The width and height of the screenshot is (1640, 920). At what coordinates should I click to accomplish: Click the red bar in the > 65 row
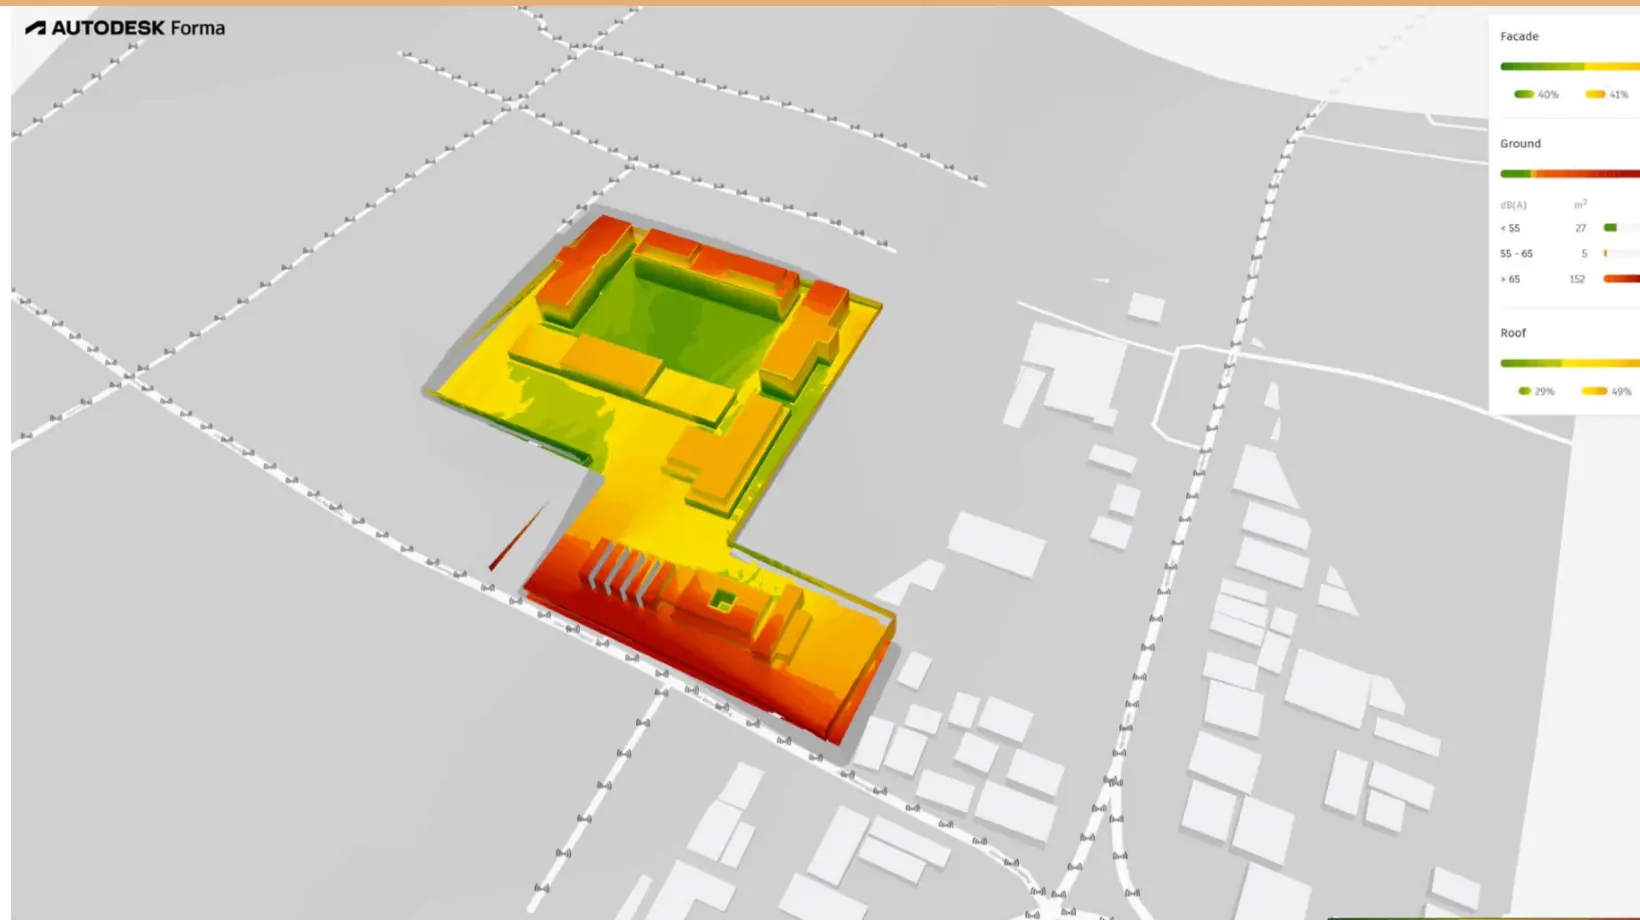click(1621, 279)
